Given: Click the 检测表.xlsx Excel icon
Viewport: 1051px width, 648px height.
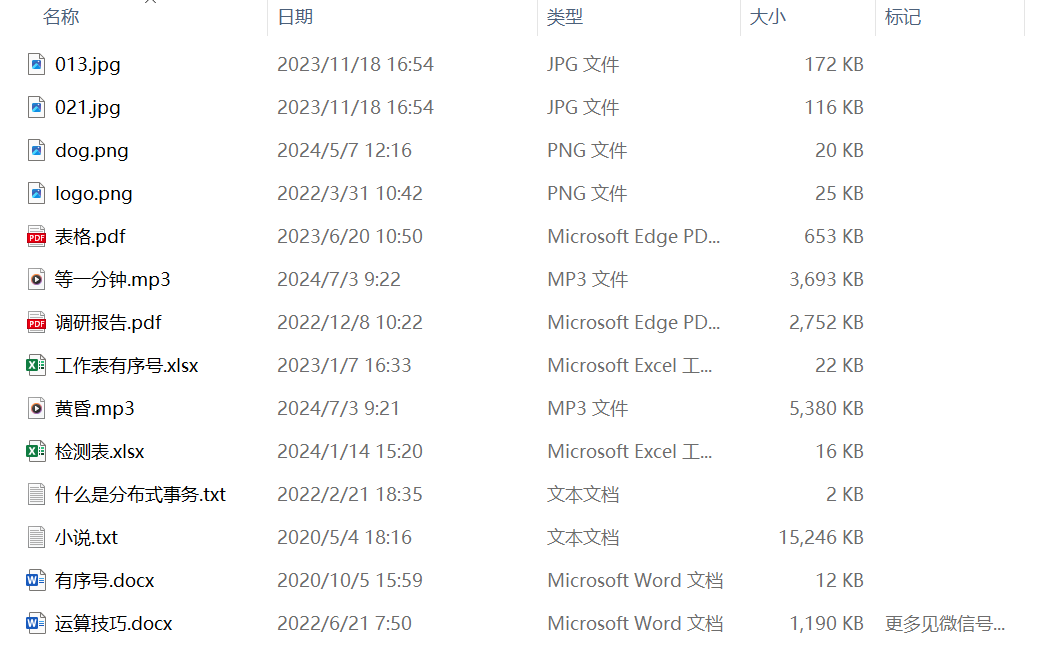Looking at the screenshot, I should coord(37,452).
